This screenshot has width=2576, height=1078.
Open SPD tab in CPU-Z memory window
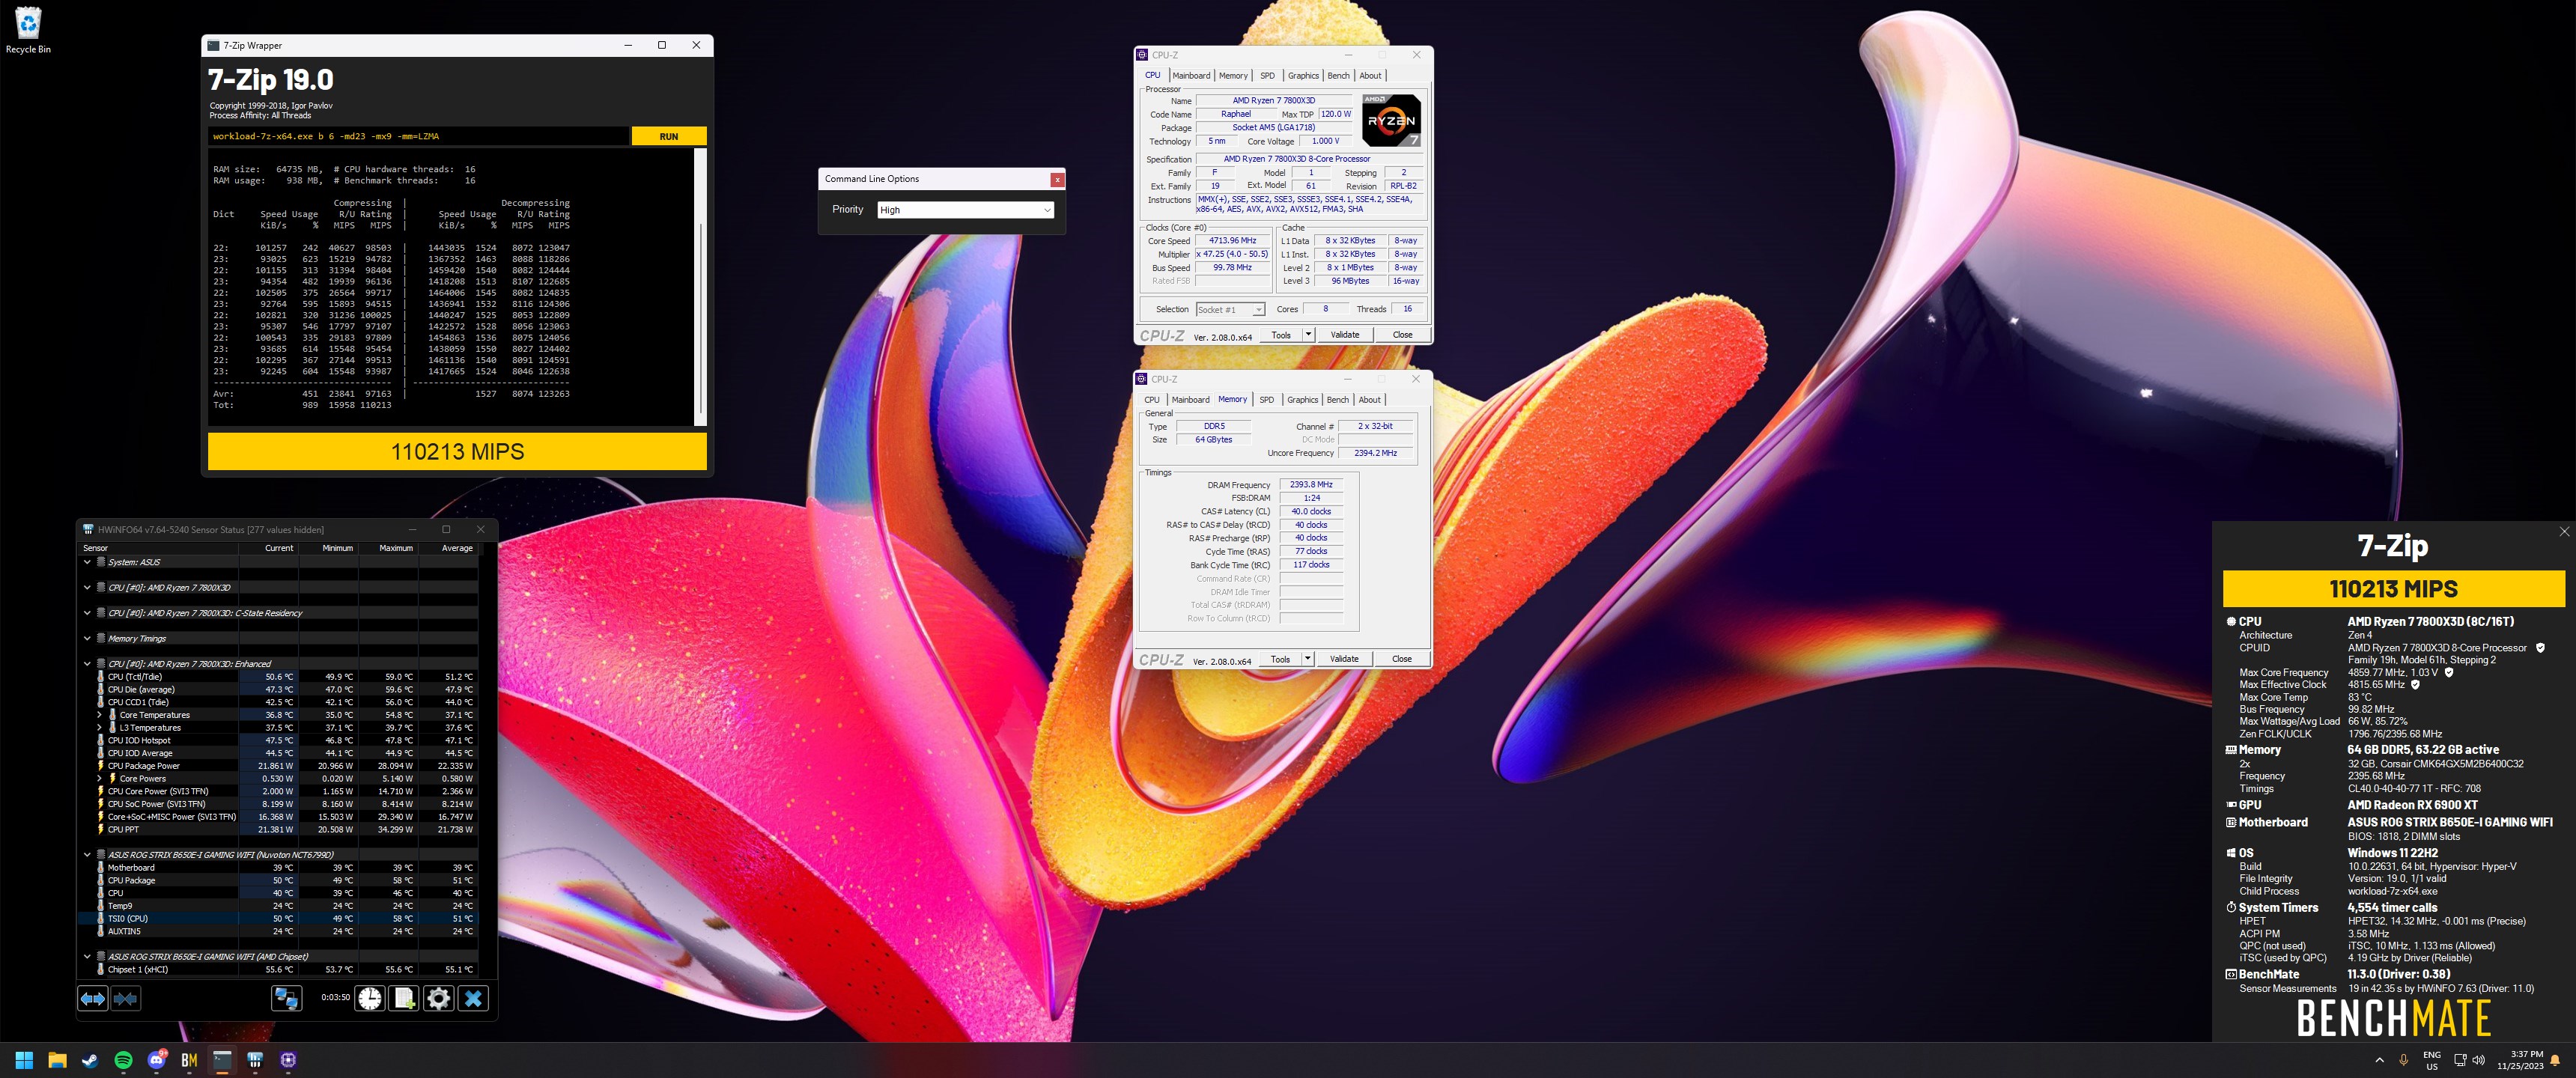(1266, 400)
